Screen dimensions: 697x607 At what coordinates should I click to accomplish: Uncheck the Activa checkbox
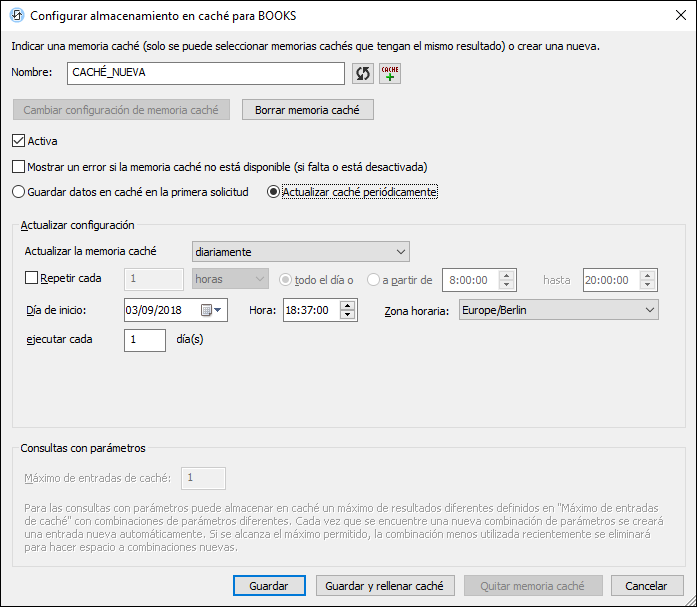[19, 141]
